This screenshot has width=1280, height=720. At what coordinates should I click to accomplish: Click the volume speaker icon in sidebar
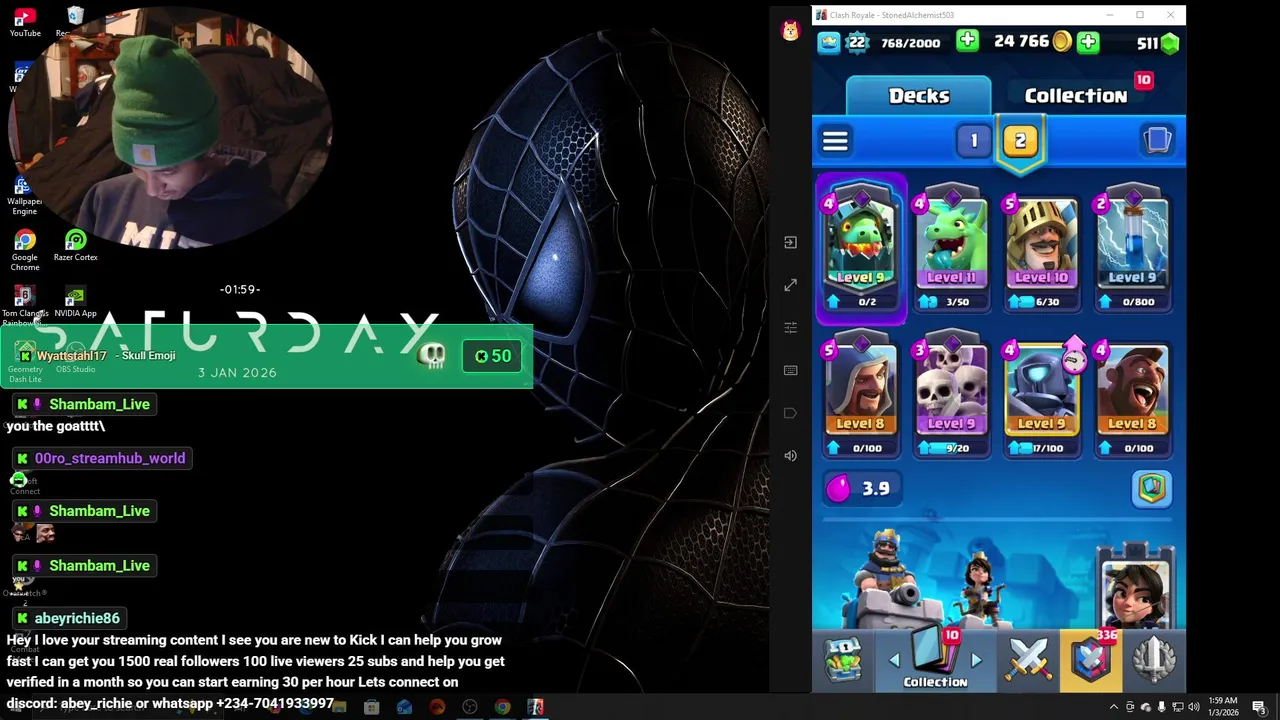[x=791, y=456]
